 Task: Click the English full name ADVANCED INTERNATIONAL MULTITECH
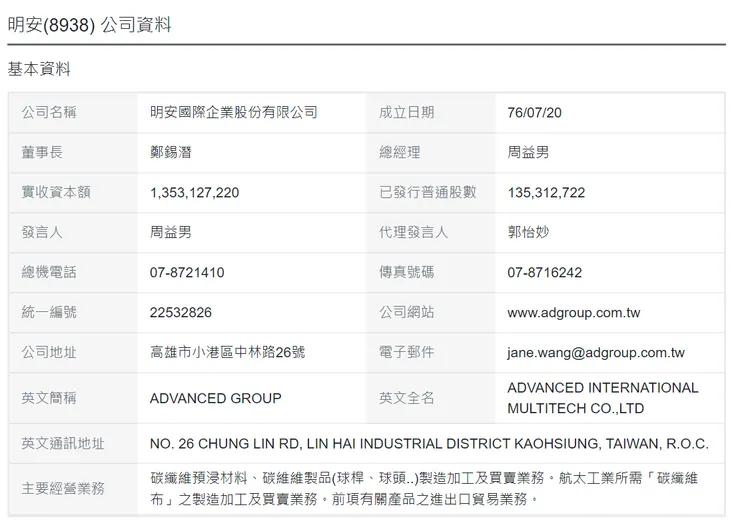pyautogui.click(x=603, y=398)
